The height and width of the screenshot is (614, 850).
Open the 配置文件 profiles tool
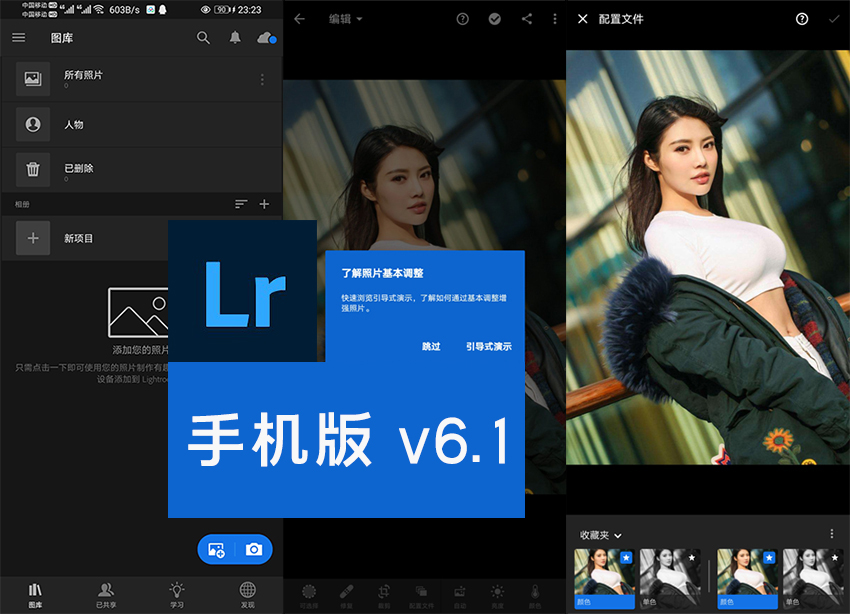(x=421, y=596)
